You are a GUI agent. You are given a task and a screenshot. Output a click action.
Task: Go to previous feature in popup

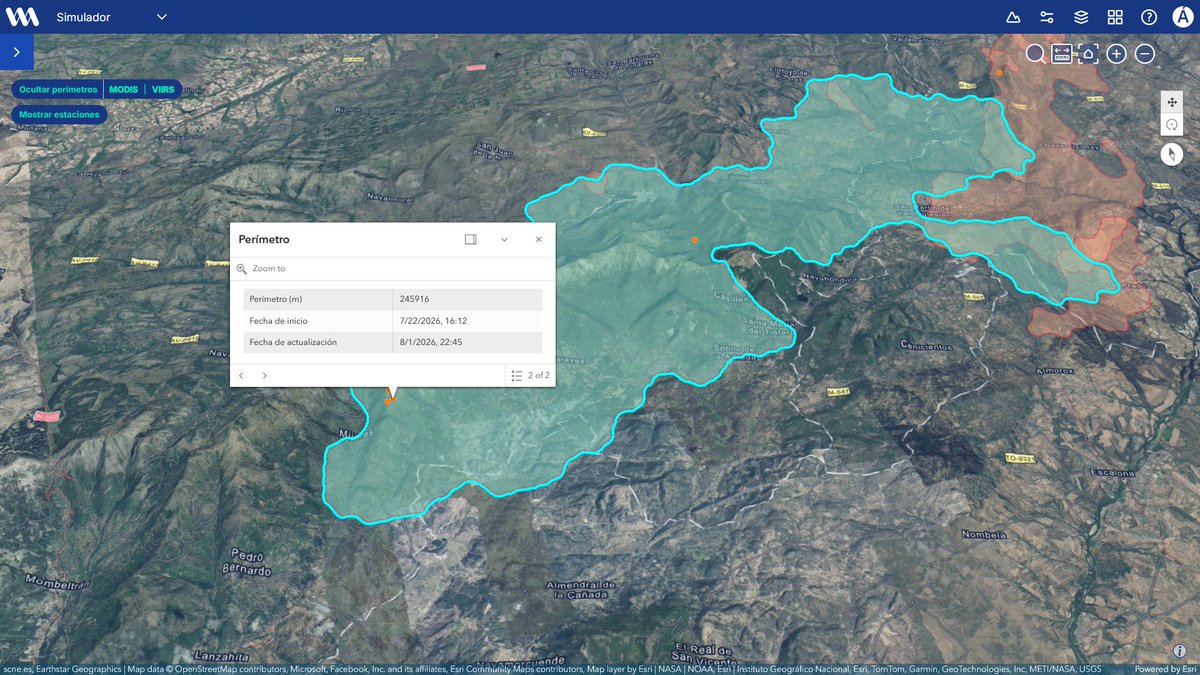pyautogui.click(x=241, y=375)
